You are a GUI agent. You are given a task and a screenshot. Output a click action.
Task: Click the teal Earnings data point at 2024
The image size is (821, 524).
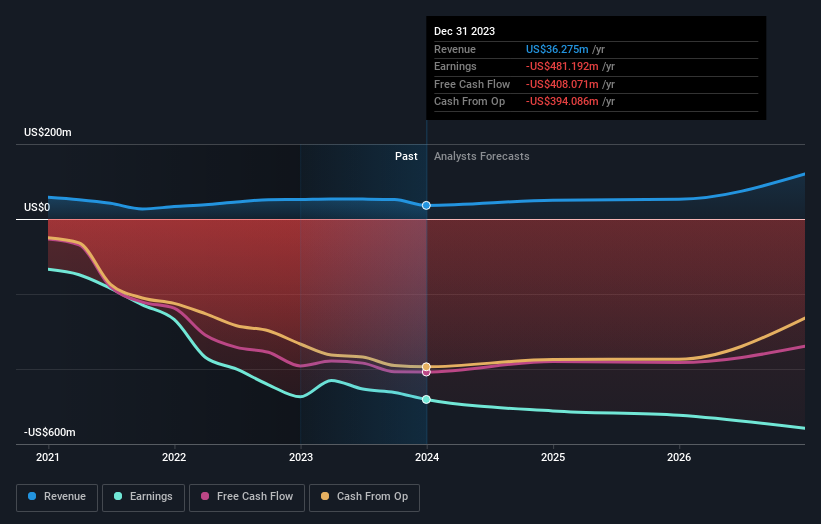click(x=426, y=399)
